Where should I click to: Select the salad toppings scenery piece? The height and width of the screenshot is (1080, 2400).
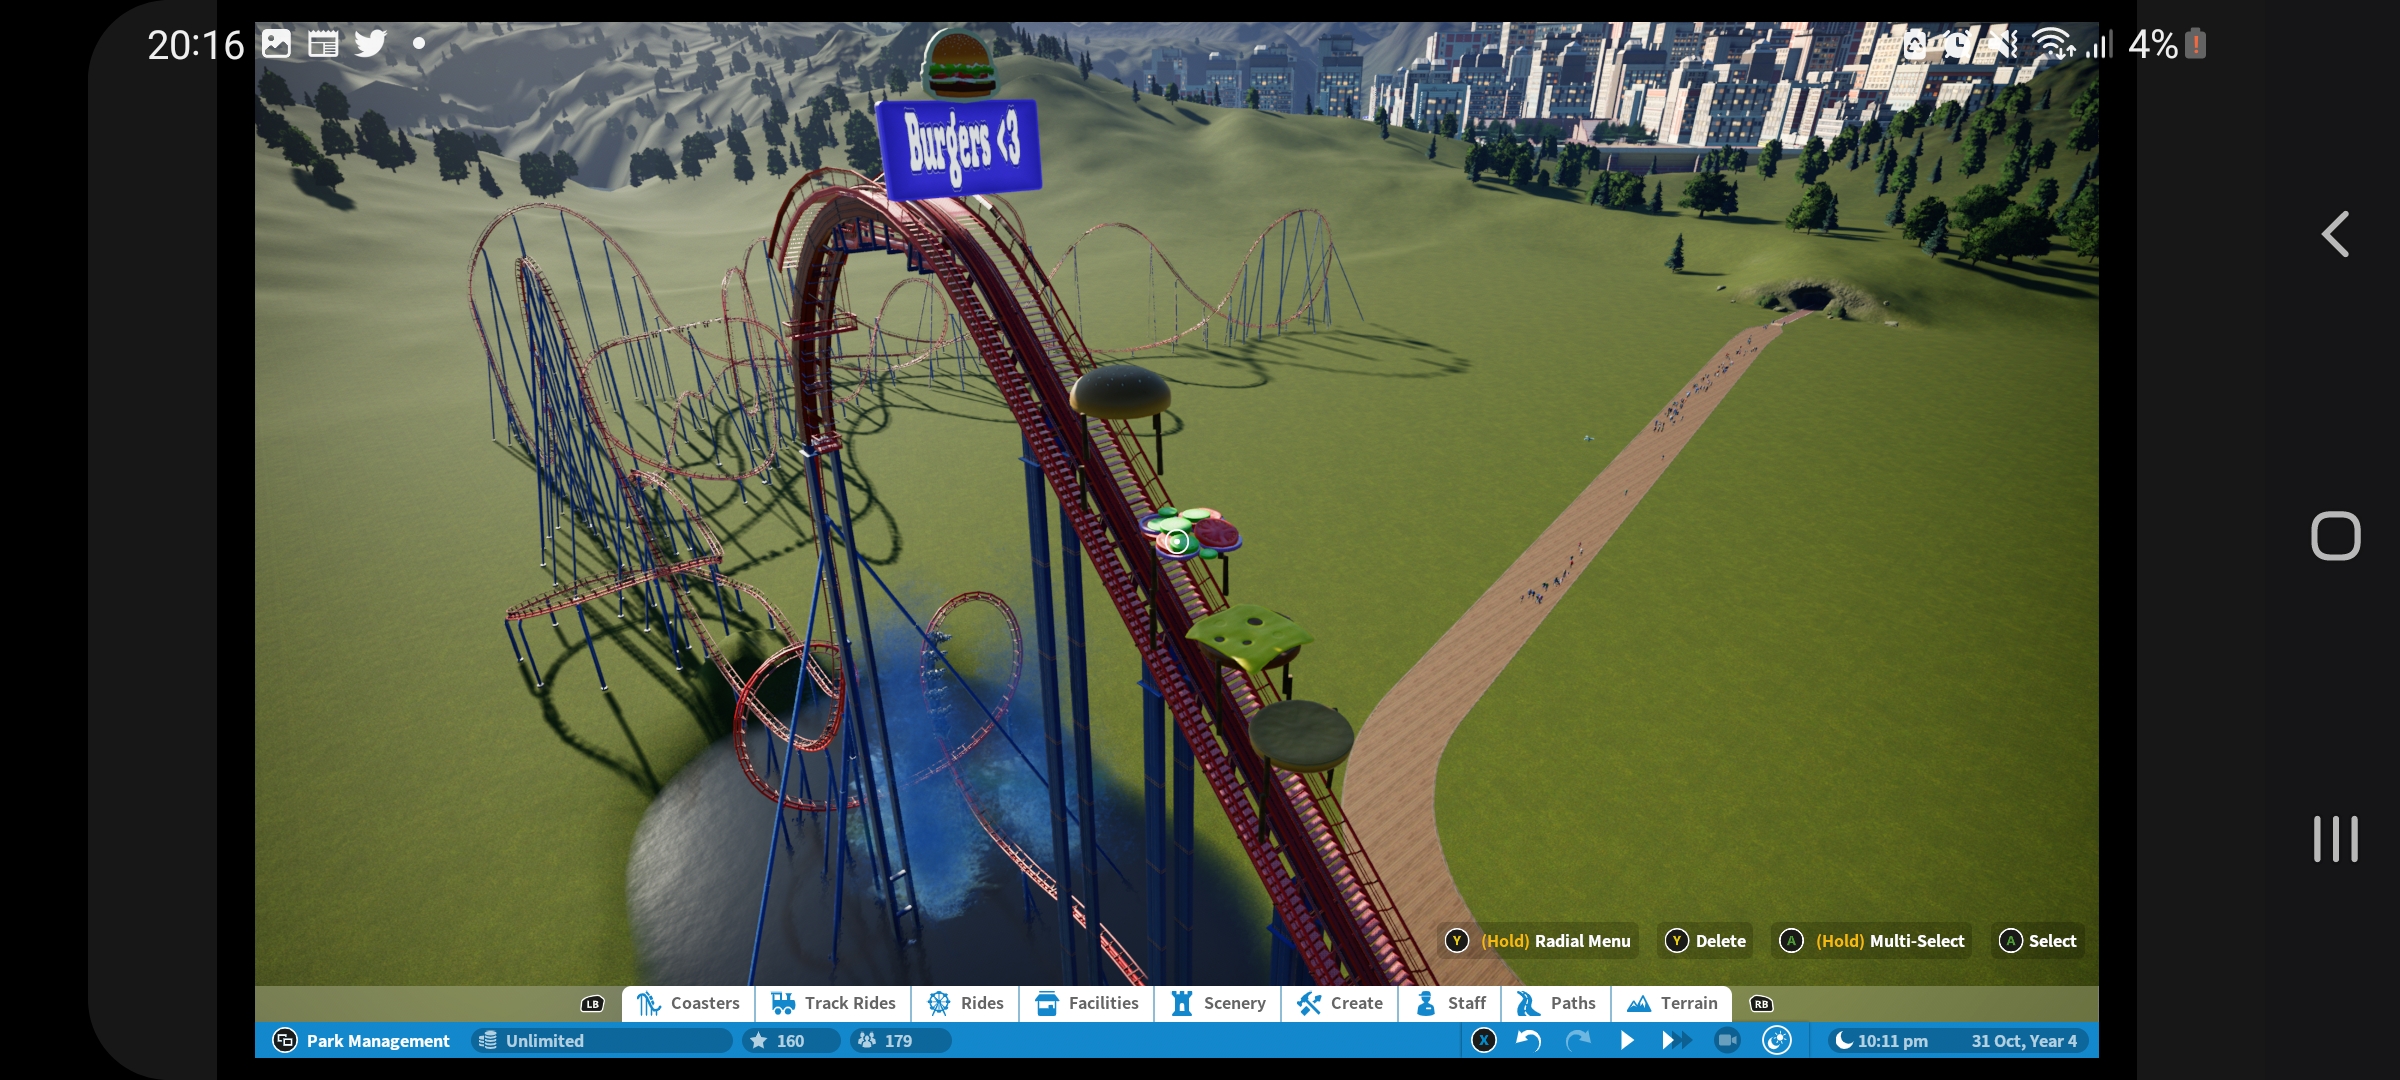[x=1192, y=532]
